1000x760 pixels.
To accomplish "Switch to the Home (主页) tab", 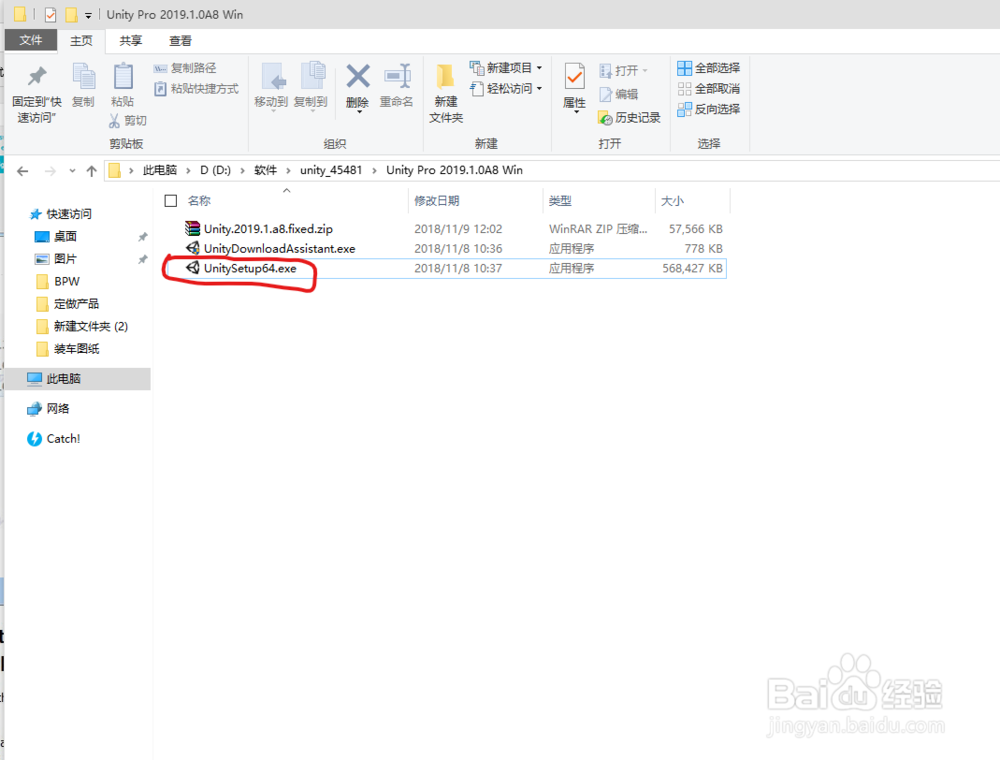I will pos(82,41).
